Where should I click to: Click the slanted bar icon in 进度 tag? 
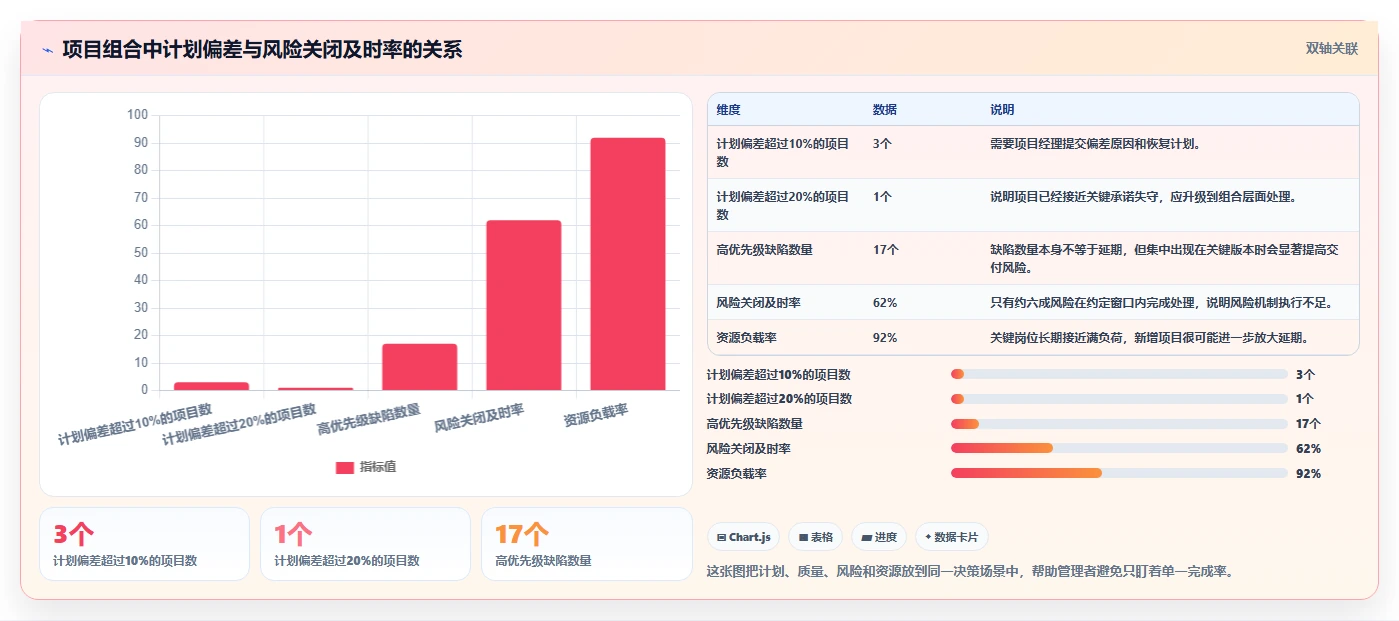pos(866,537)
